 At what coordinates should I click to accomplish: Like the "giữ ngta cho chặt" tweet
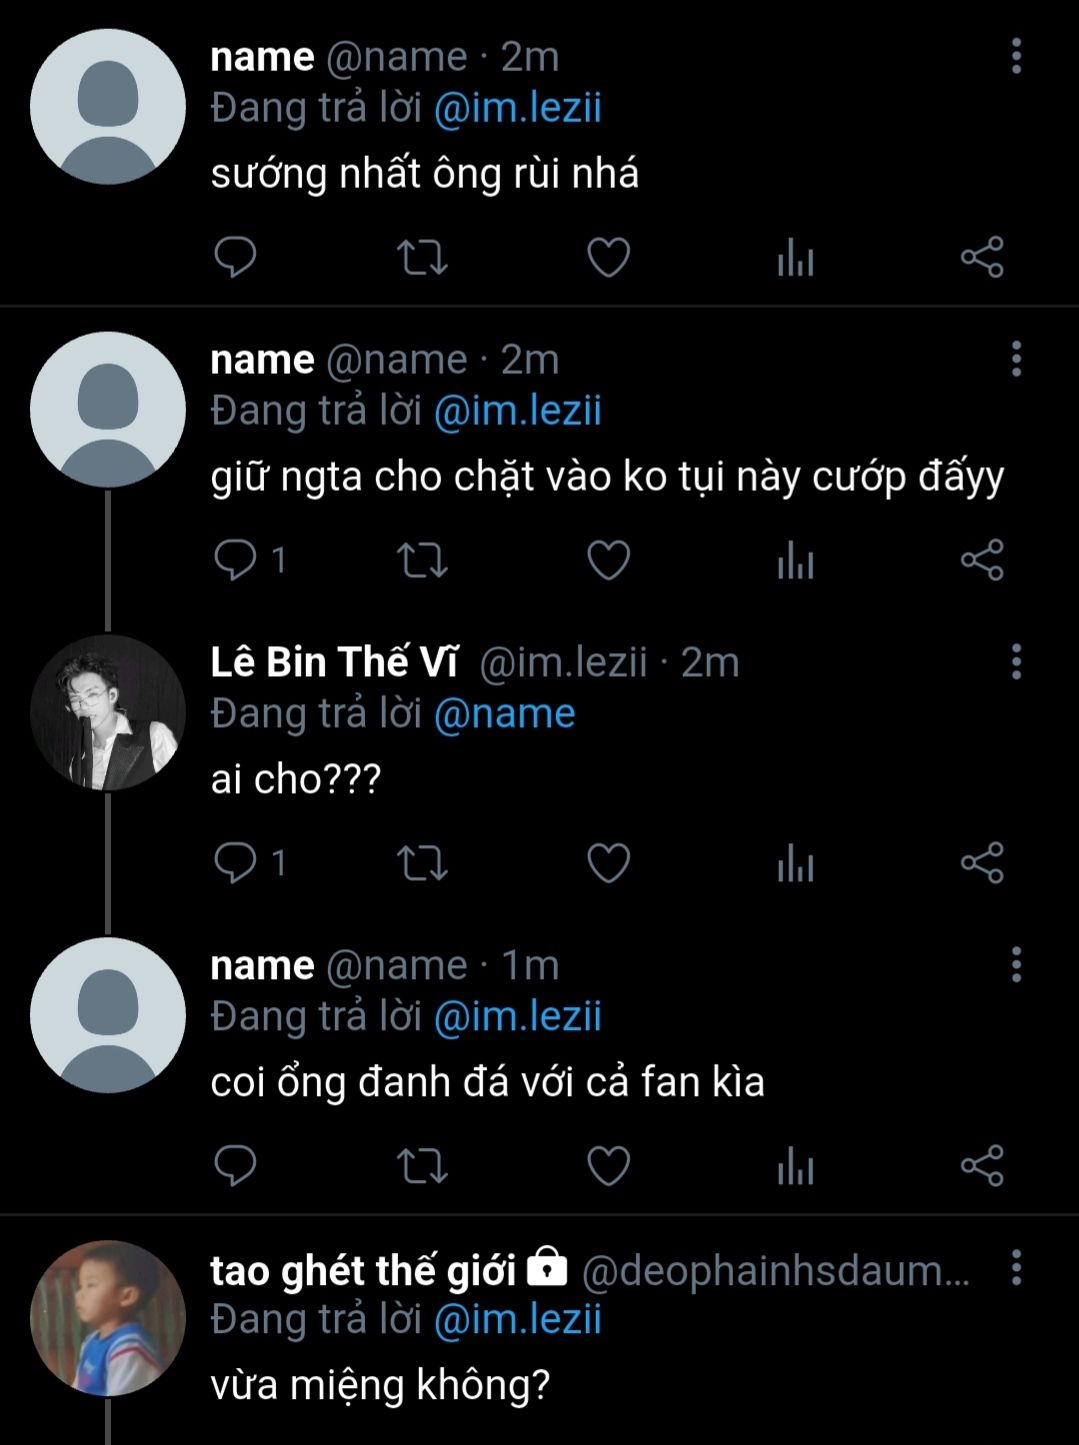coord(608,560)
